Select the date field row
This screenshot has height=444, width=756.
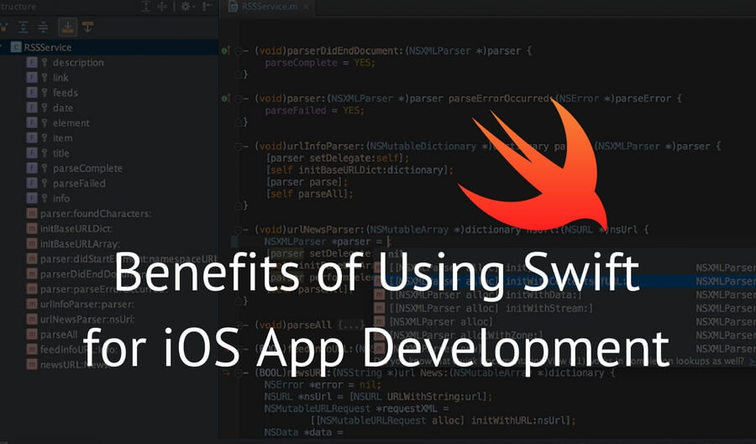click(109, 108)
